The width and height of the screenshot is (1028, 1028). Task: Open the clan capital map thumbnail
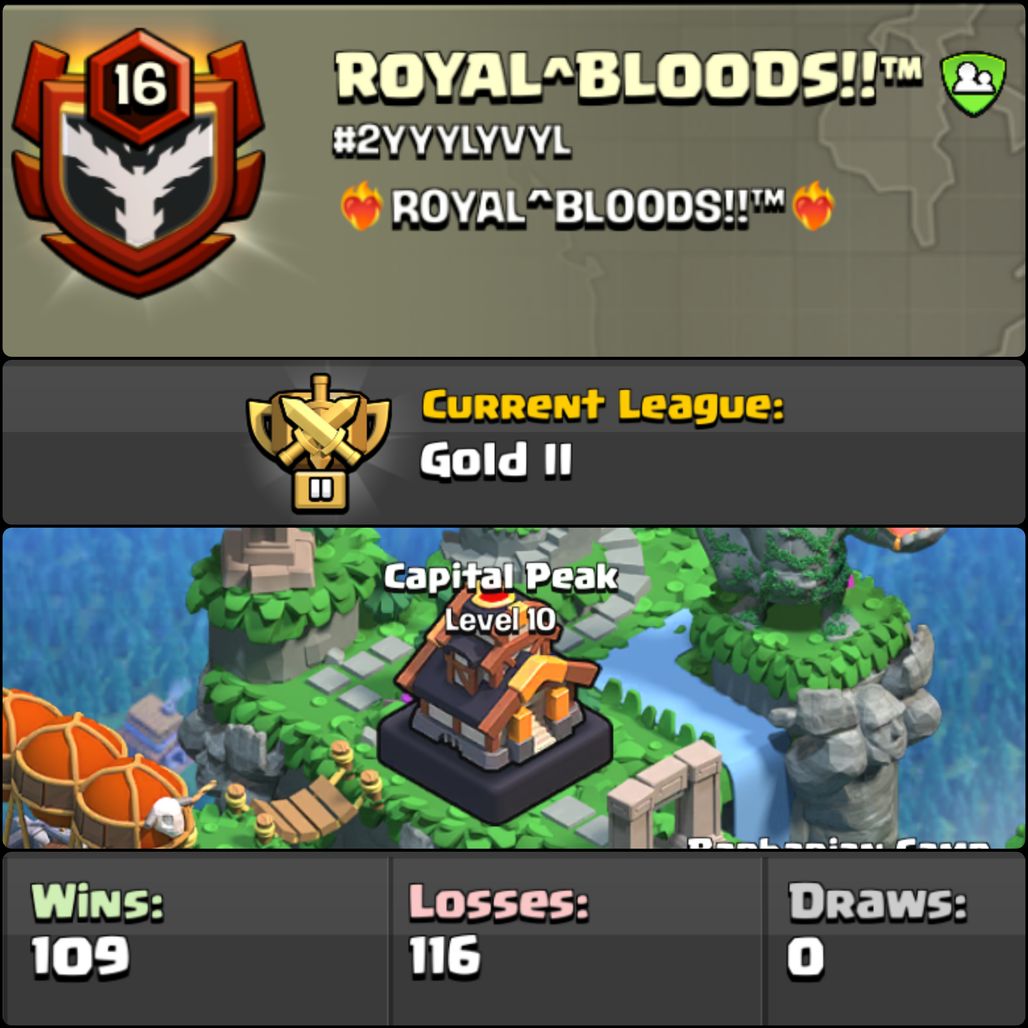pyautogui.click(x=514, y=688)
